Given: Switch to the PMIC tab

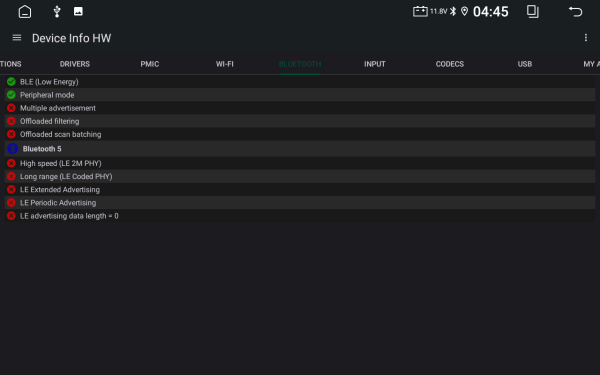Looking at the screenshot, I should [150, 64].
